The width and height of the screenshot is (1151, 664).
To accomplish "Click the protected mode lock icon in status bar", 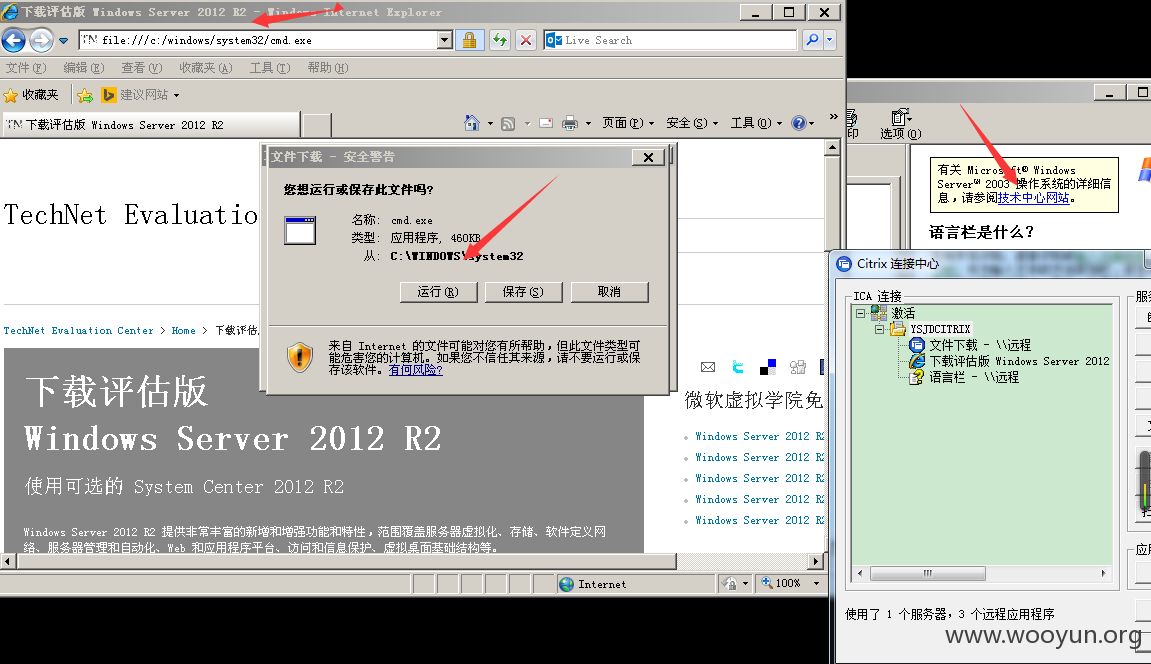I will click(x=730, y=584).
